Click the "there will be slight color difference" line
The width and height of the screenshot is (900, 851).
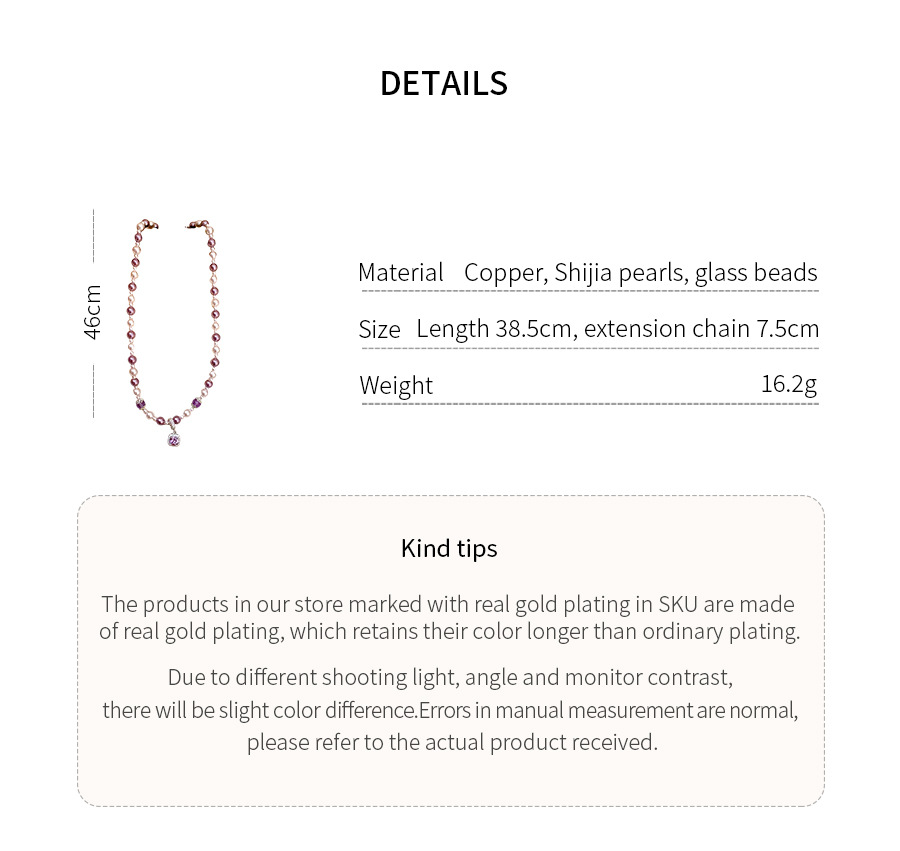(x=450, y=710)
